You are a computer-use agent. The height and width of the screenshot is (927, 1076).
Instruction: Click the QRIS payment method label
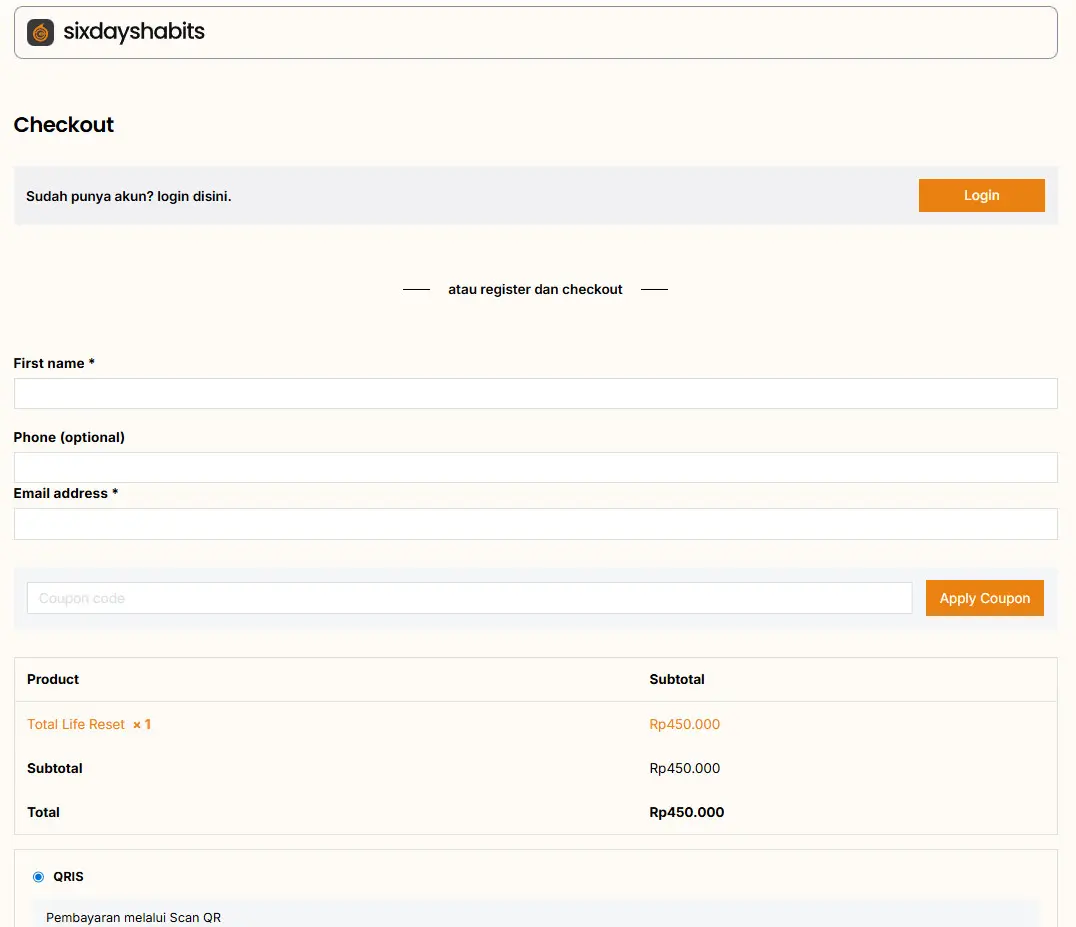68,877
